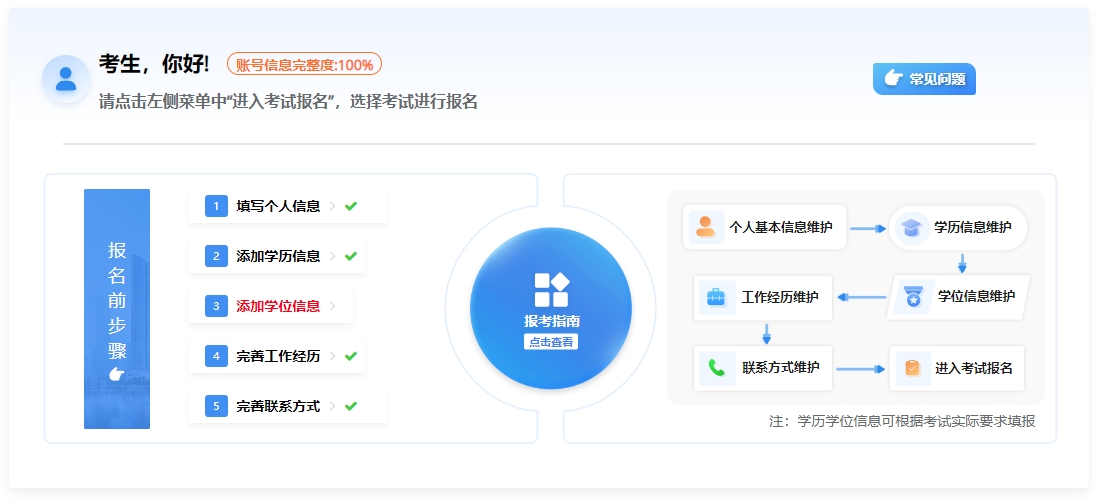Click the green phone icon for 联系方式维护

tap(717, 367)
